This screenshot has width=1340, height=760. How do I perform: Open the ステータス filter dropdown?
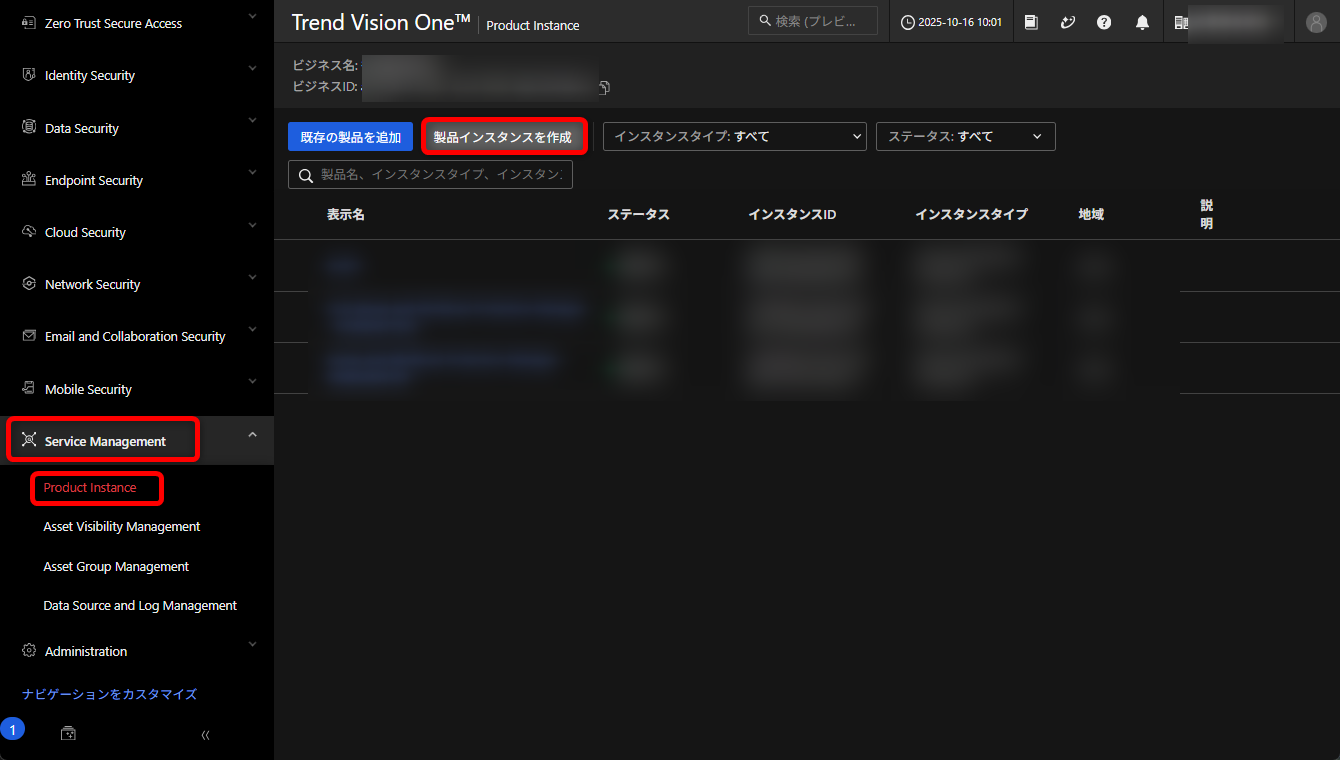point(966,137)
